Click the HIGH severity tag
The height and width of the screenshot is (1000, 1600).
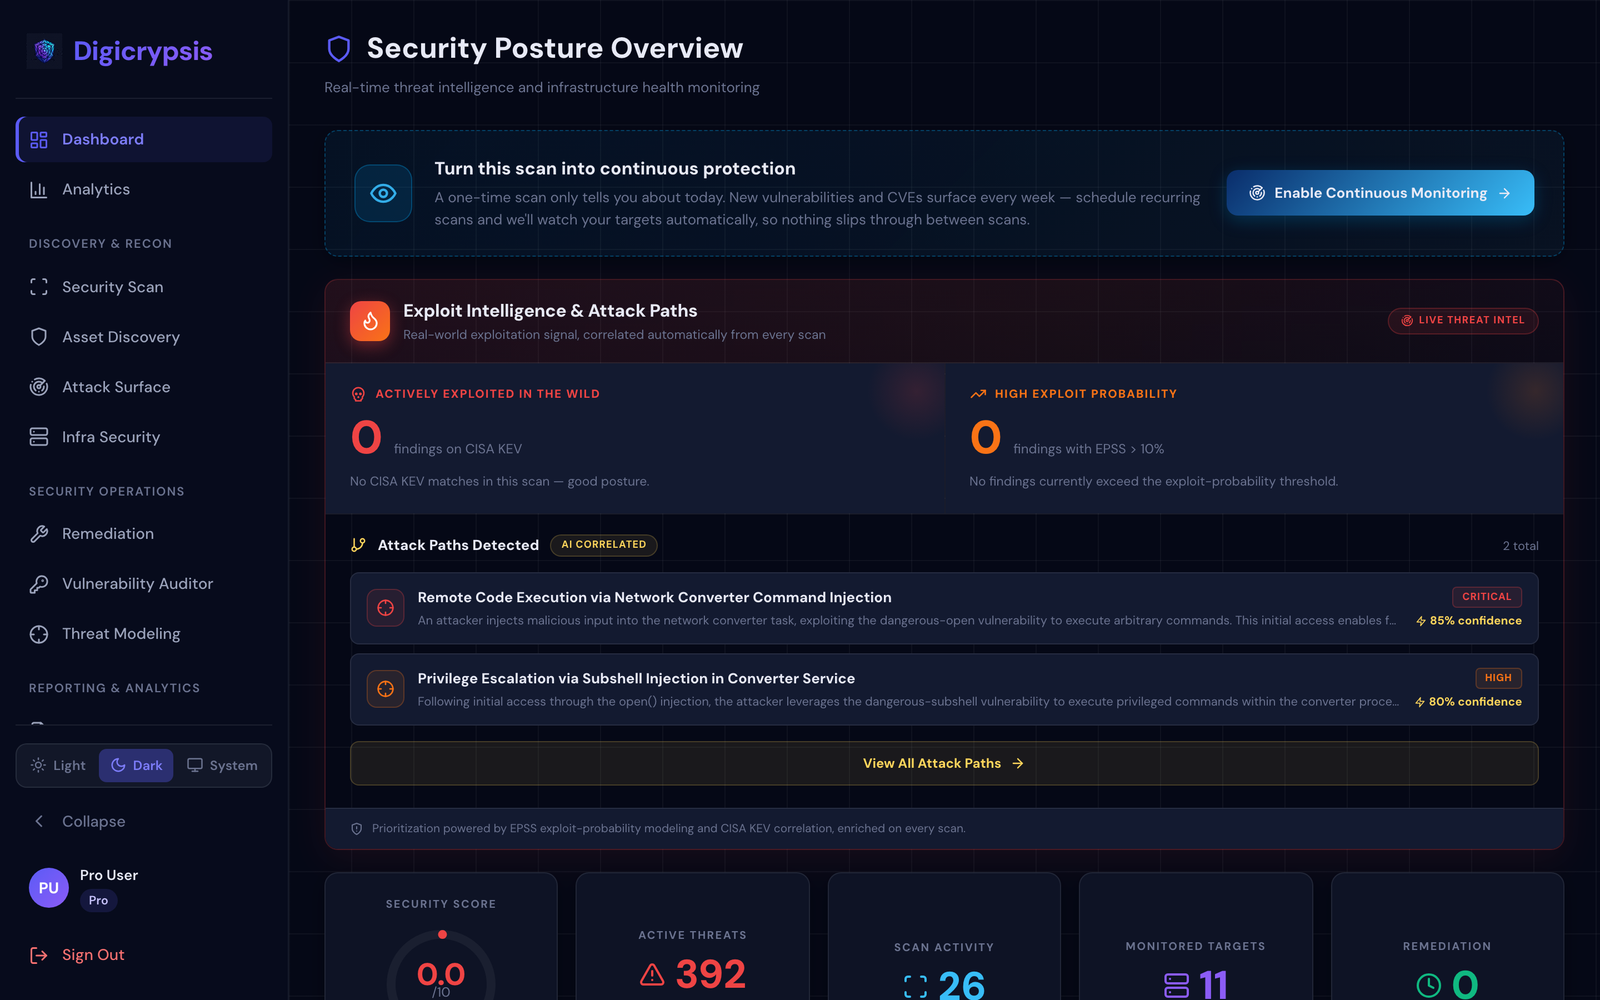[1498, 678]
